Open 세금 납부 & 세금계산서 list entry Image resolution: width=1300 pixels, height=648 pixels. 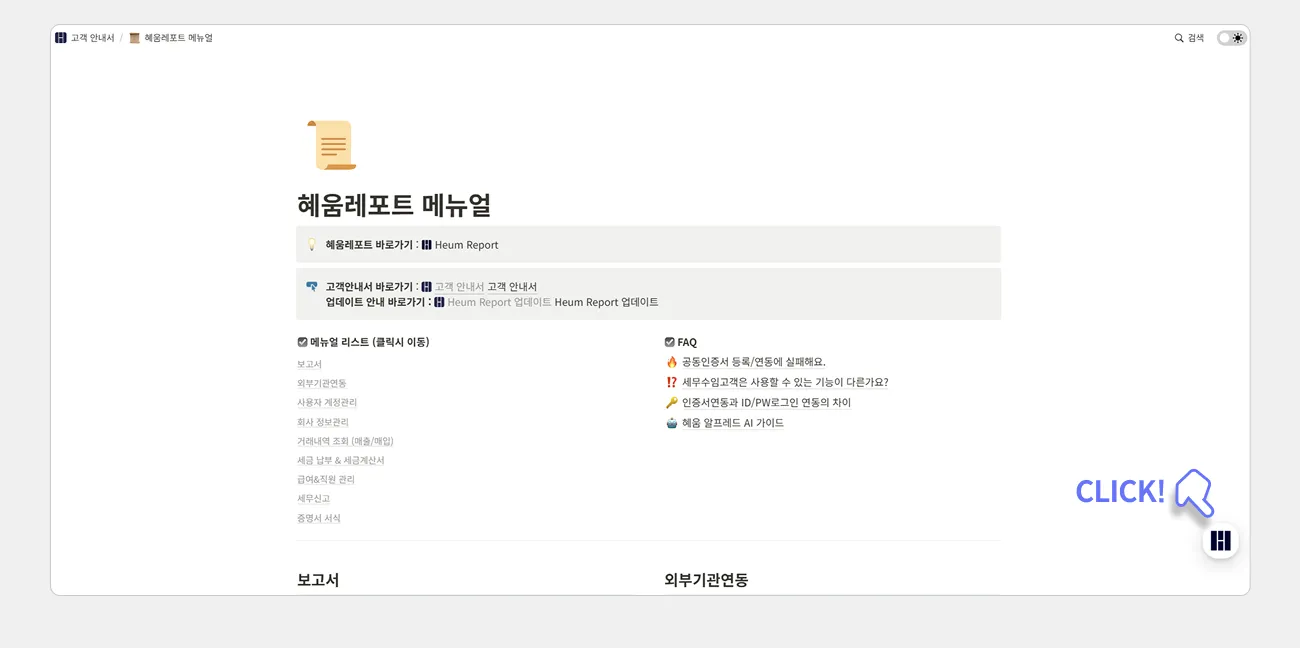(341, 460)
